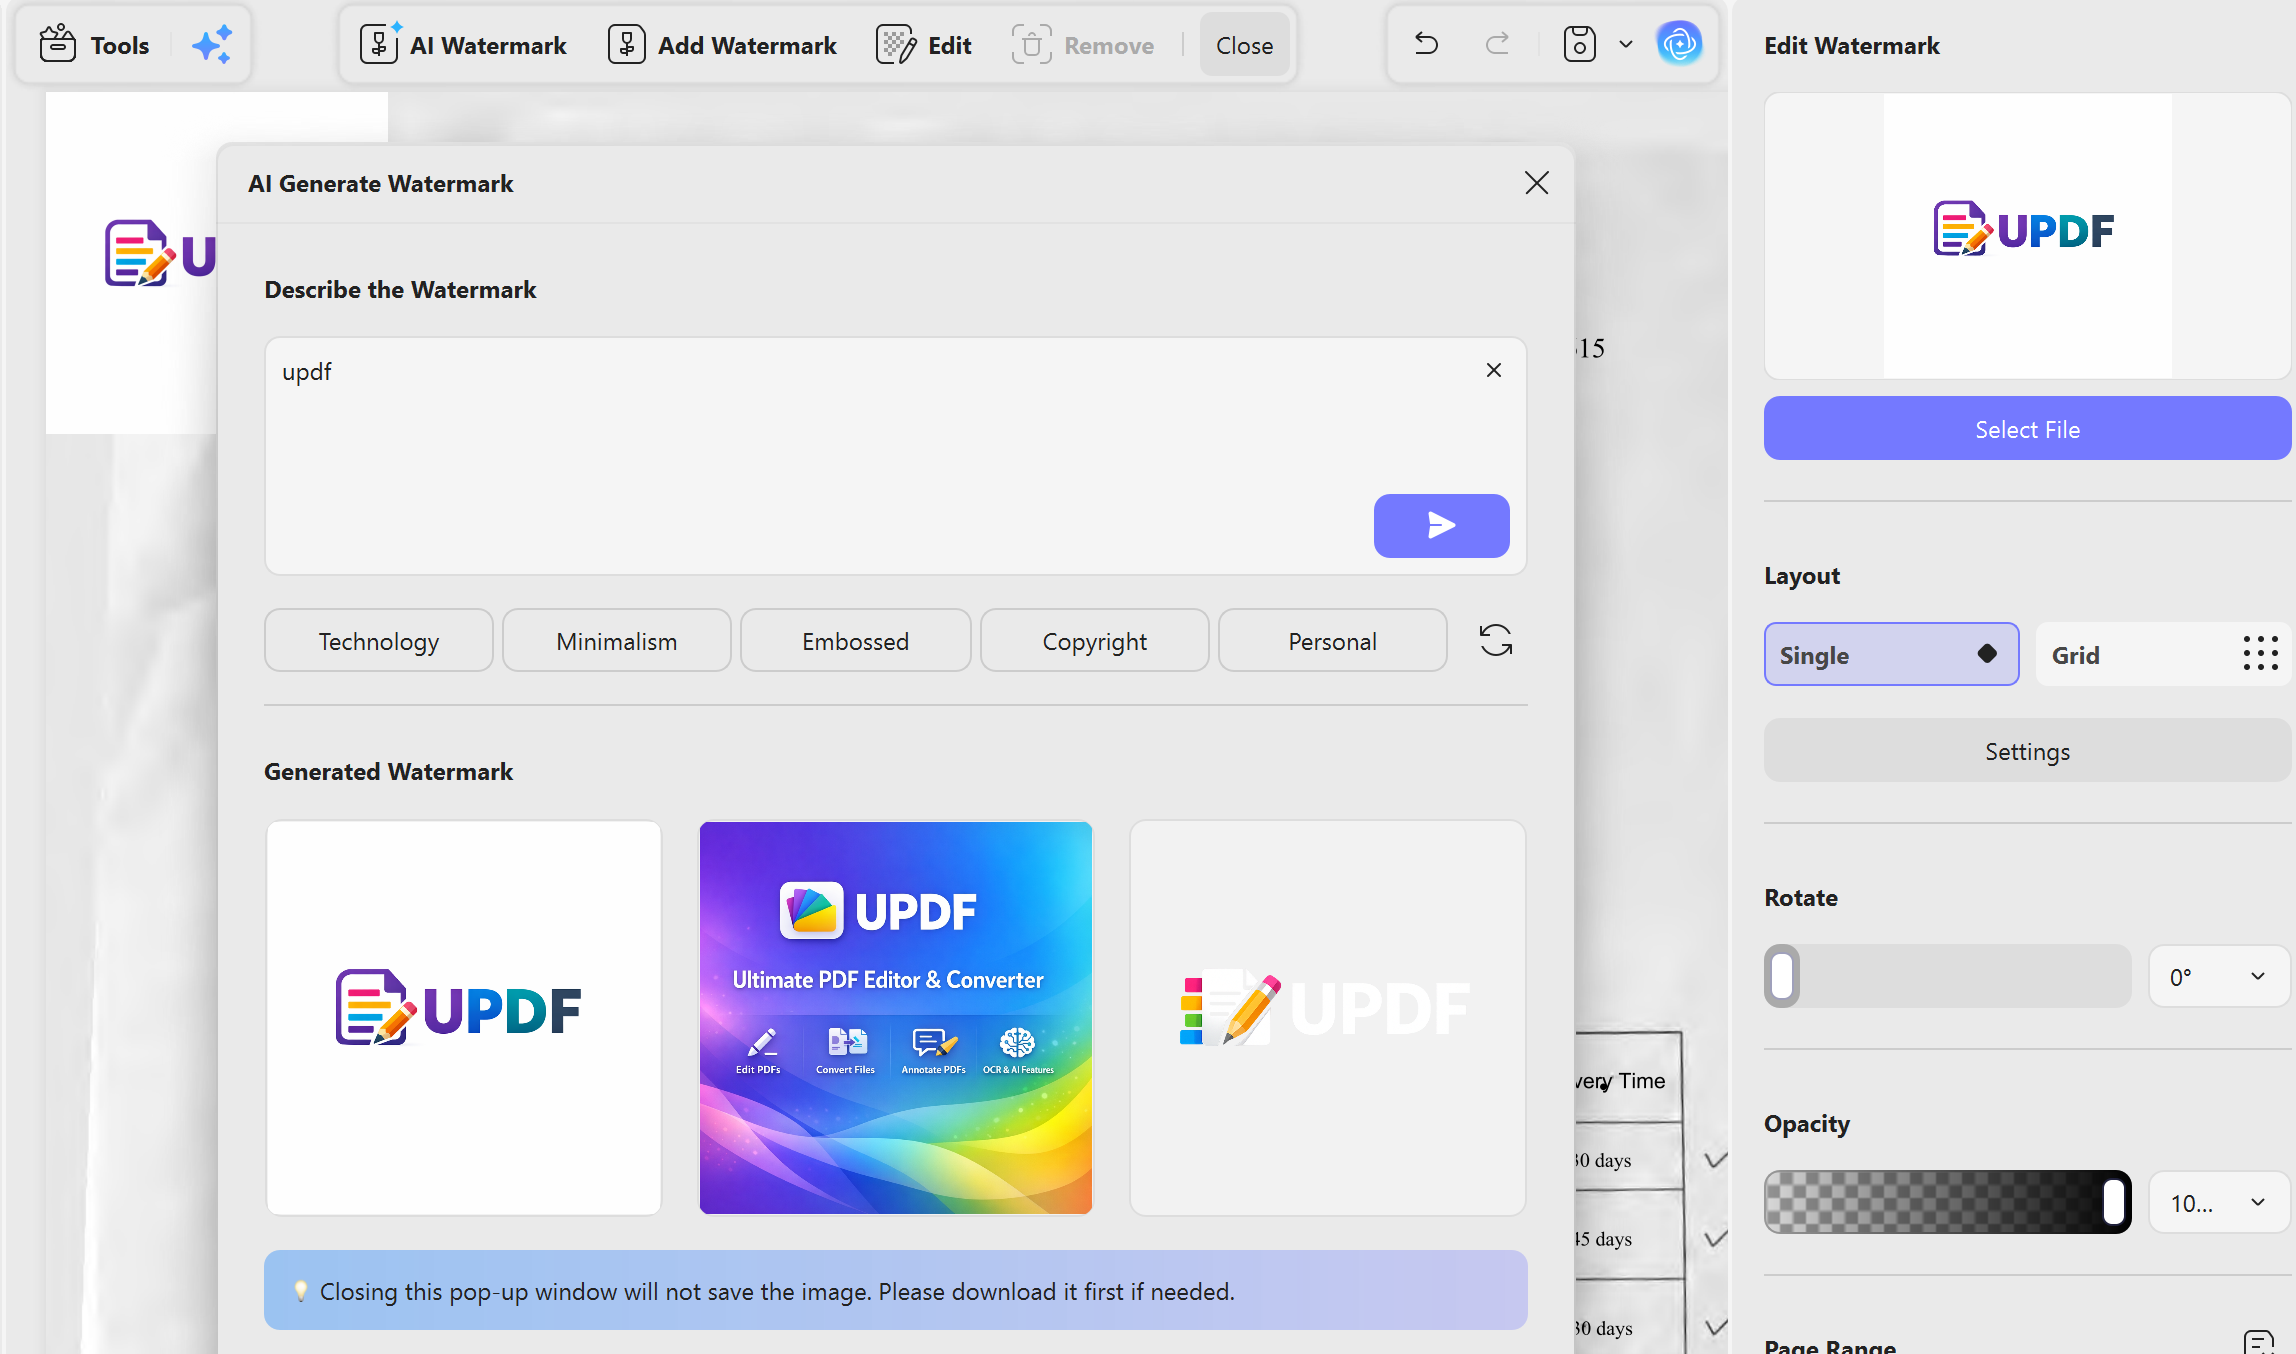Screen dimensions: 2296x1354
Task: Click Select File button
Action: [x=2027, y=429]
